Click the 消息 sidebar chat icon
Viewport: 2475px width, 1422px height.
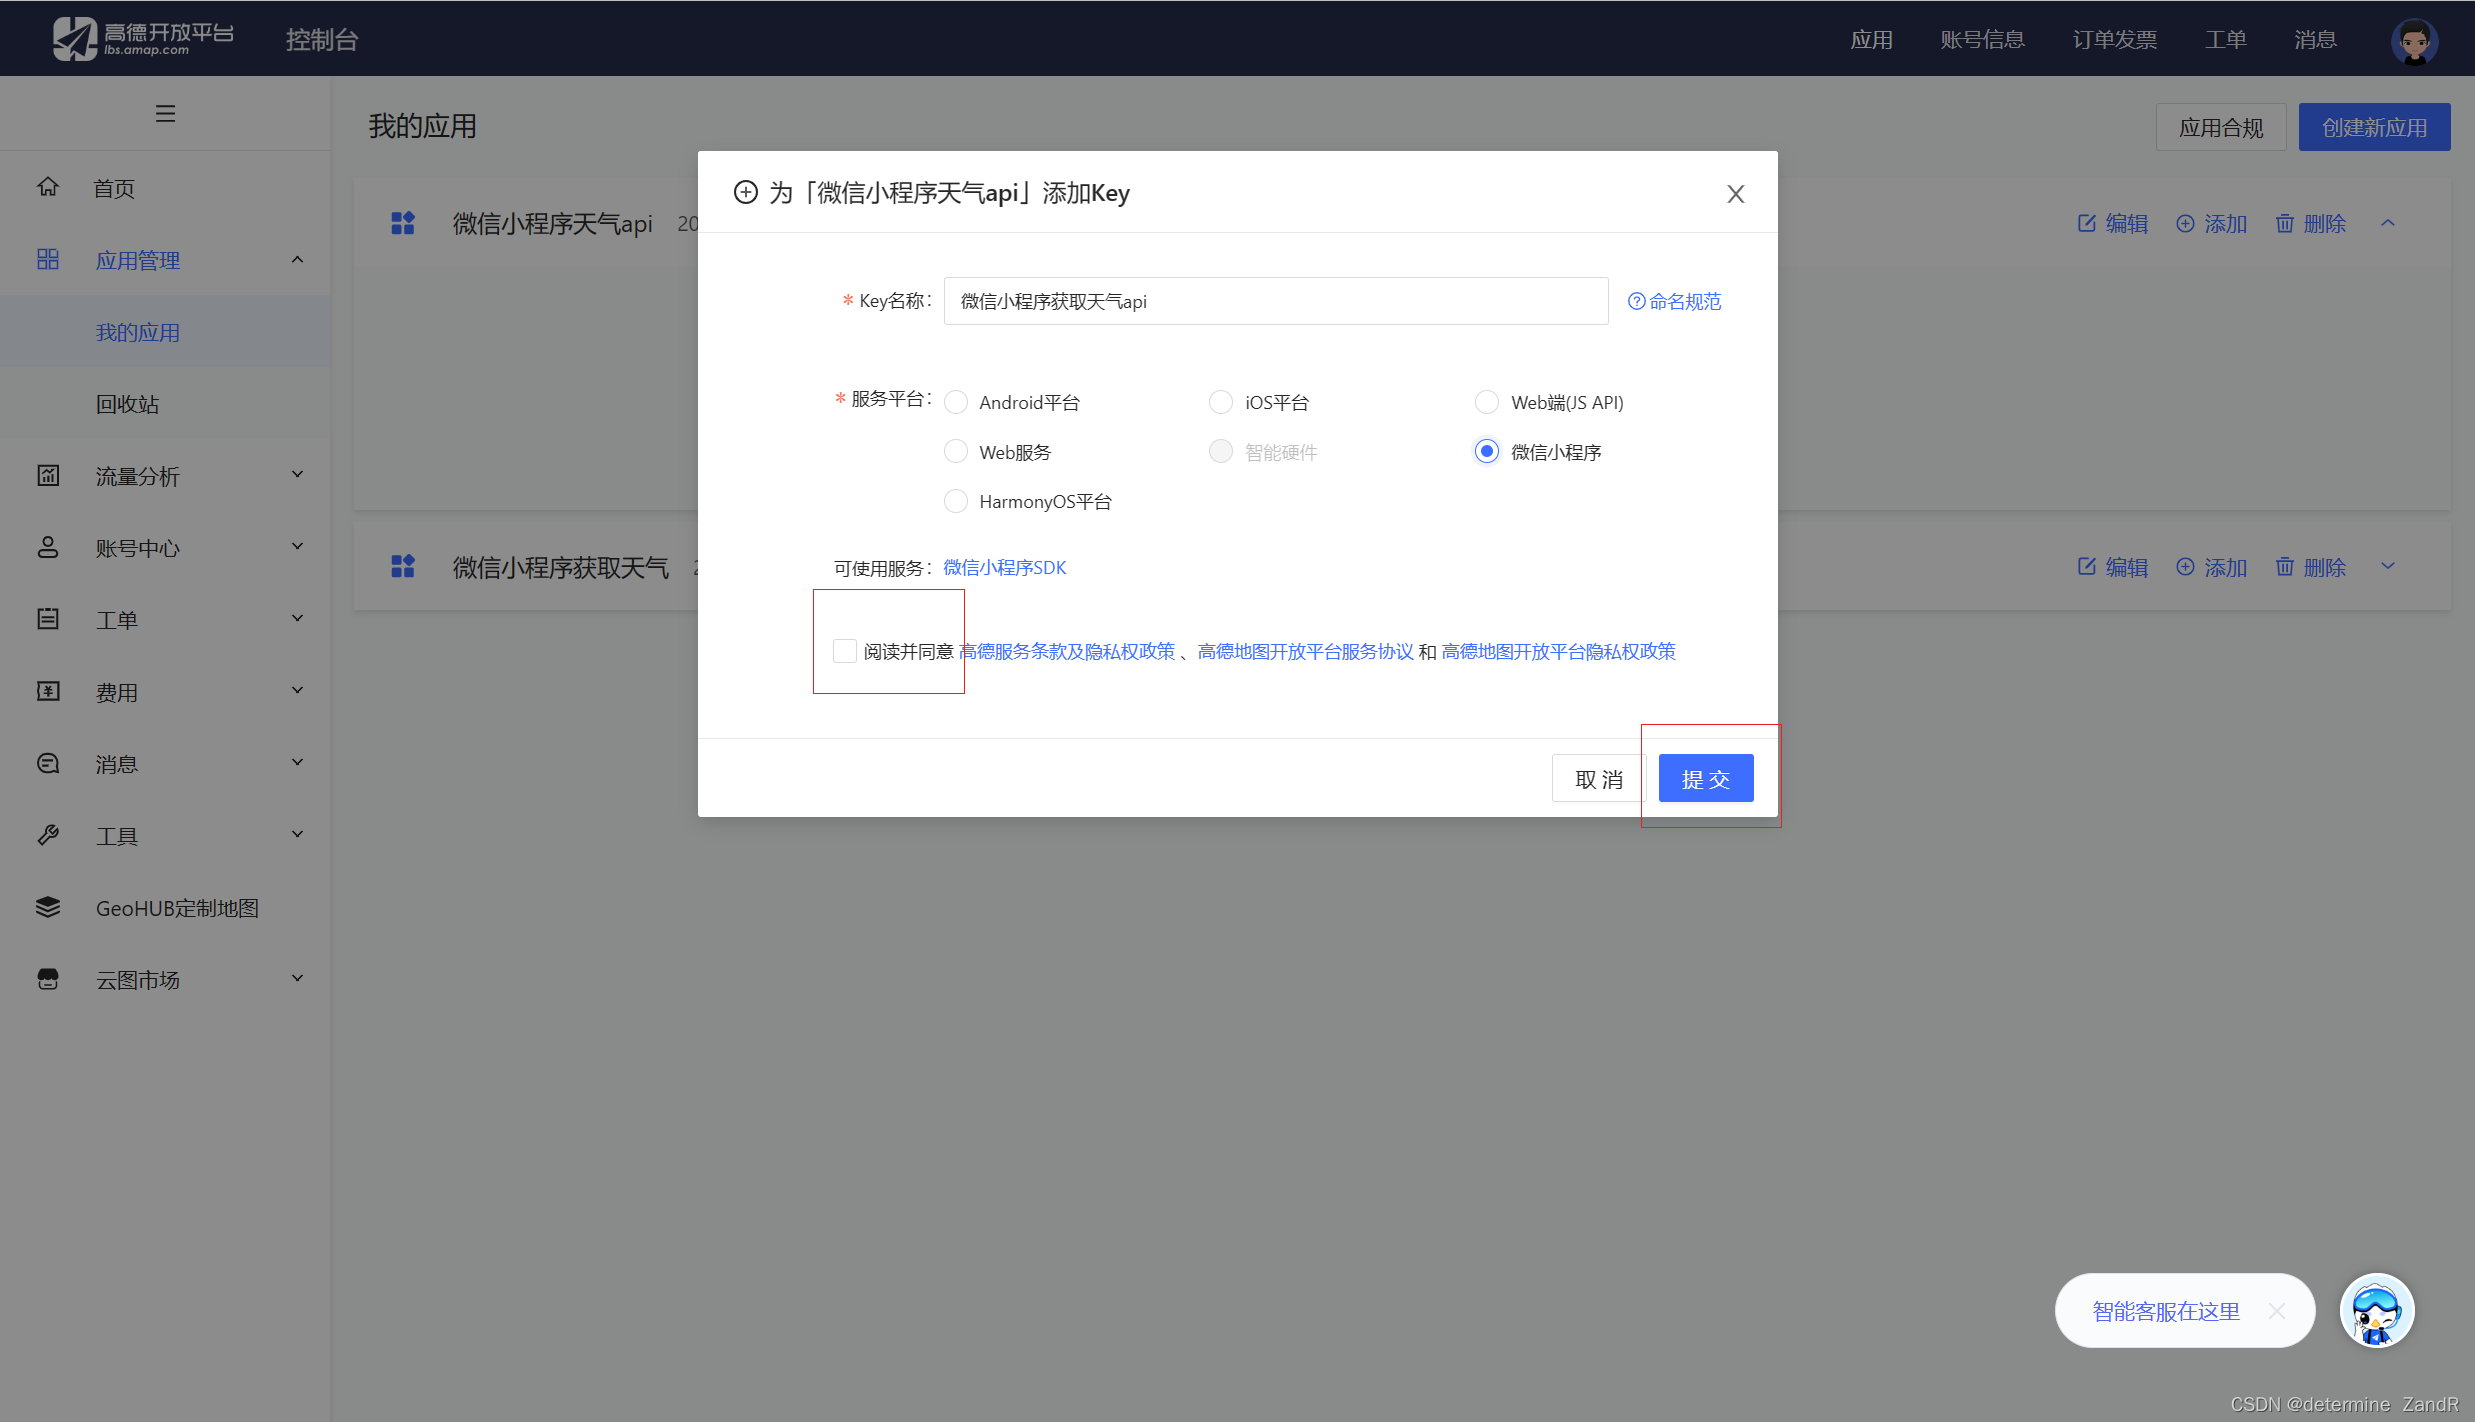48,763
